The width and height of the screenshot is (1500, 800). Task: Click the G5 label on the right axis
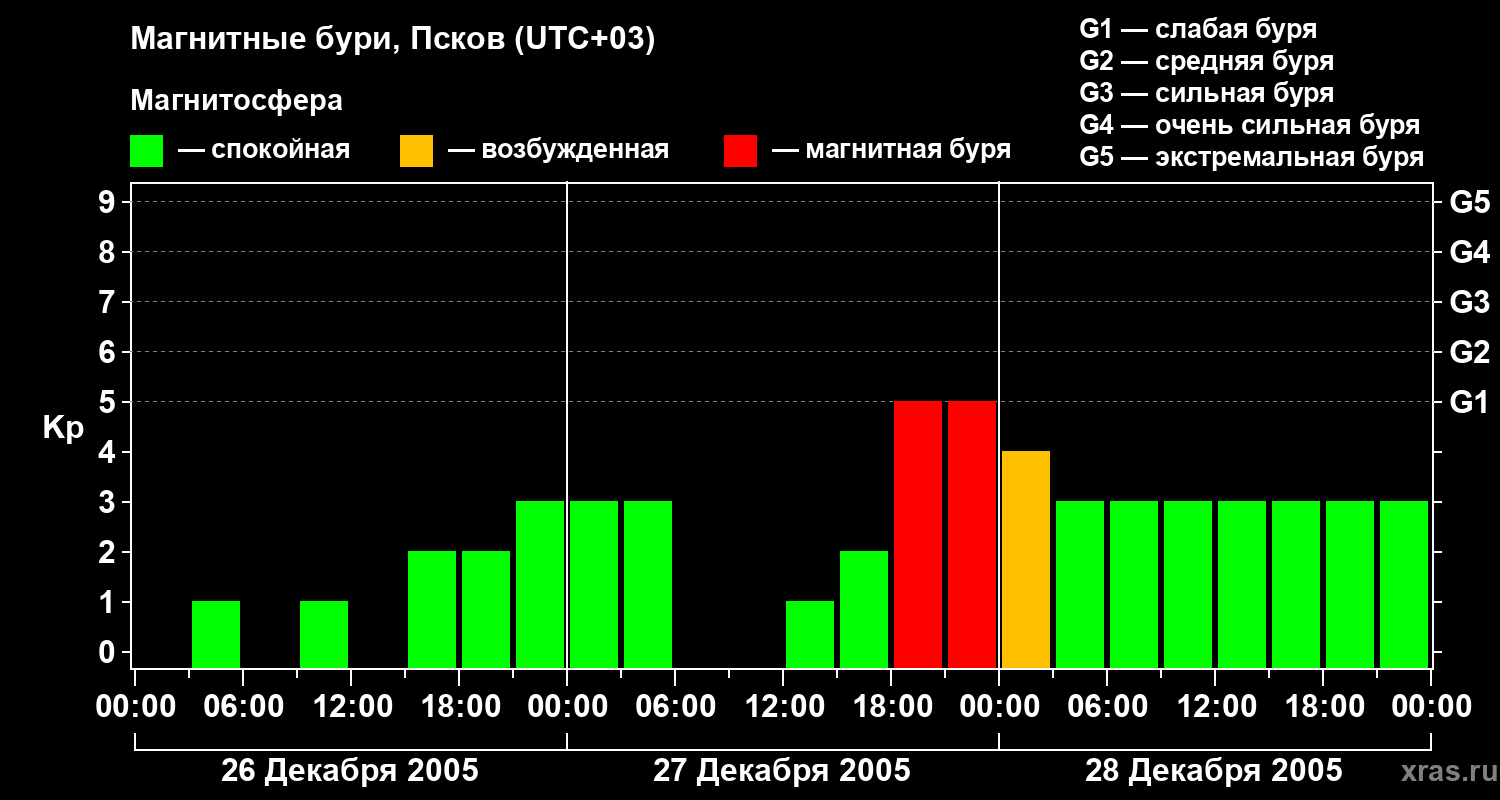[x=1470, y=202]
